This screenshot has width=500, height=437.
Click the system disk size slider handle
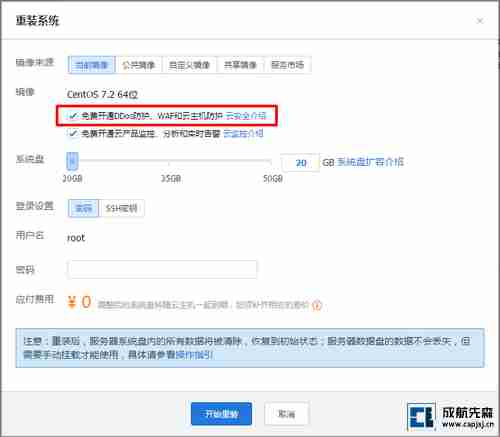(72, 161)
